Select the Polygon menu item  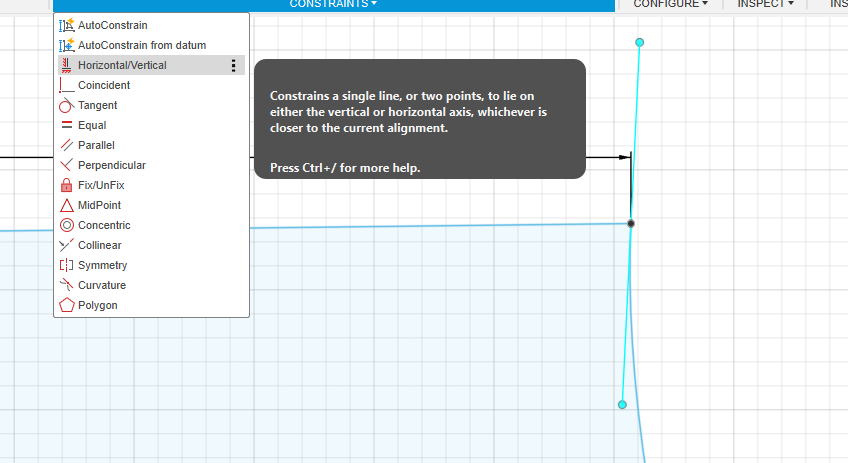pos(97,305)
